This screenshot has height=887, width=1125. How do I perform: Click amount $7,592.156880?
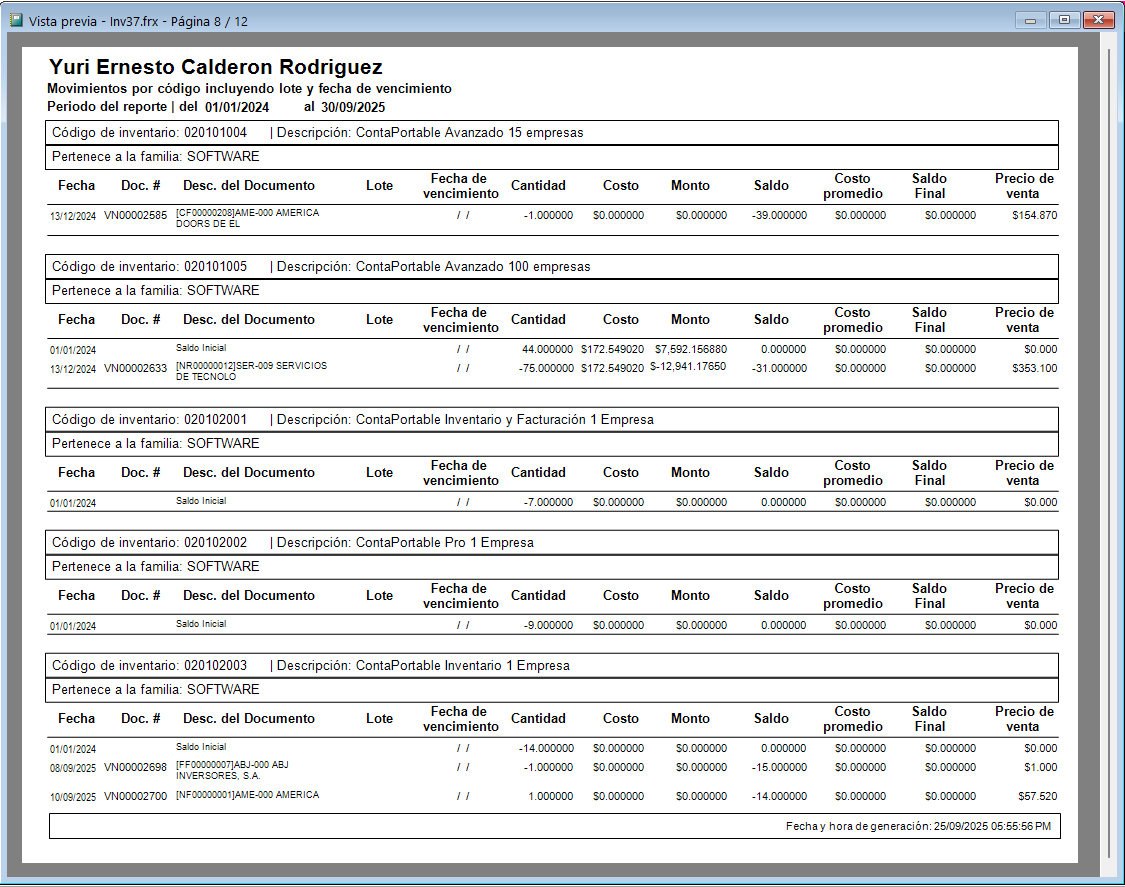(691, 349)
